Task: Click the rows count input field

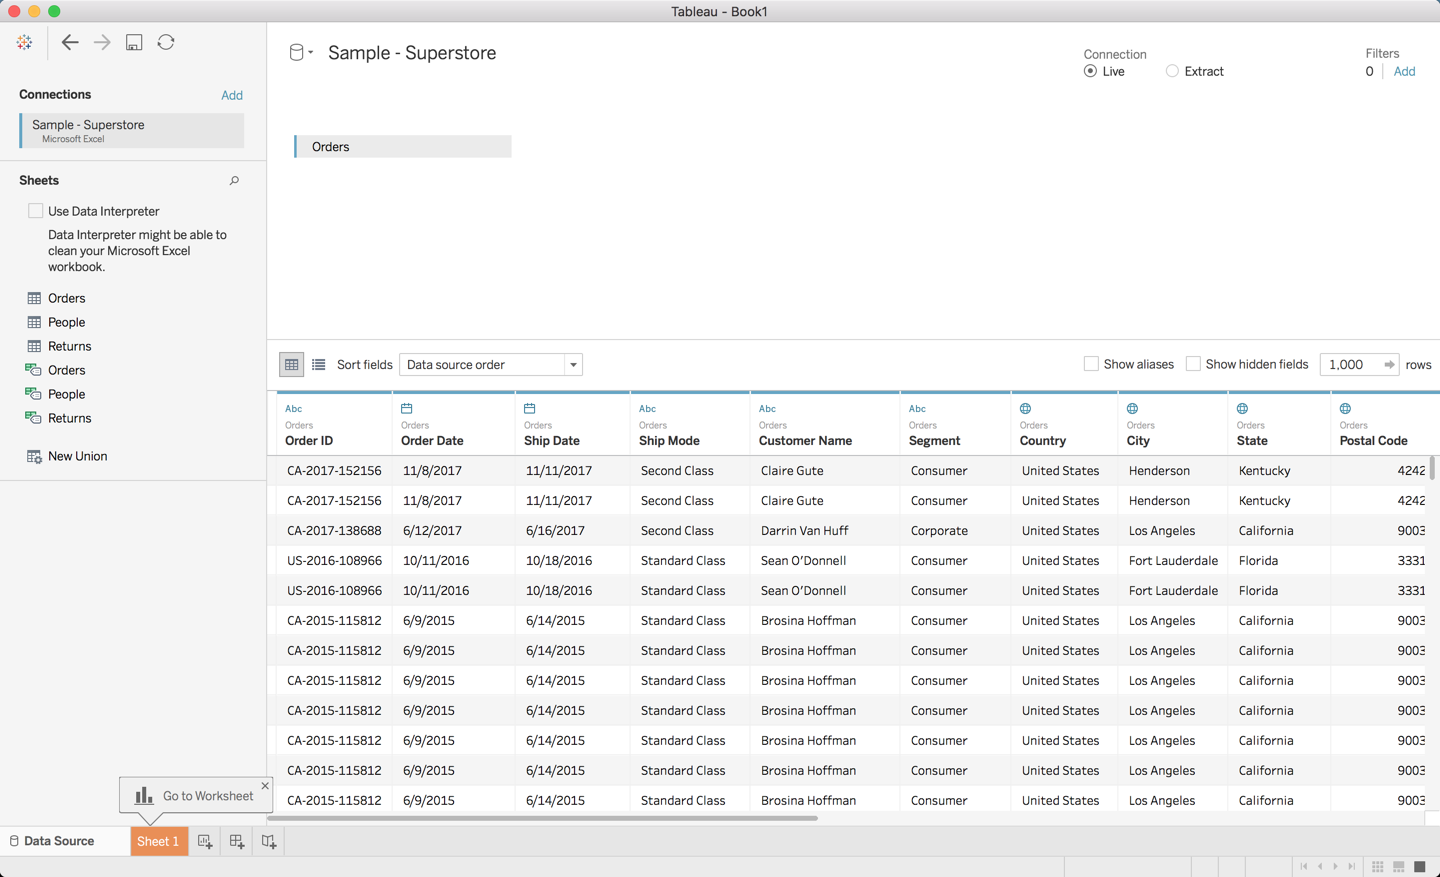Action: point(1349,365)
